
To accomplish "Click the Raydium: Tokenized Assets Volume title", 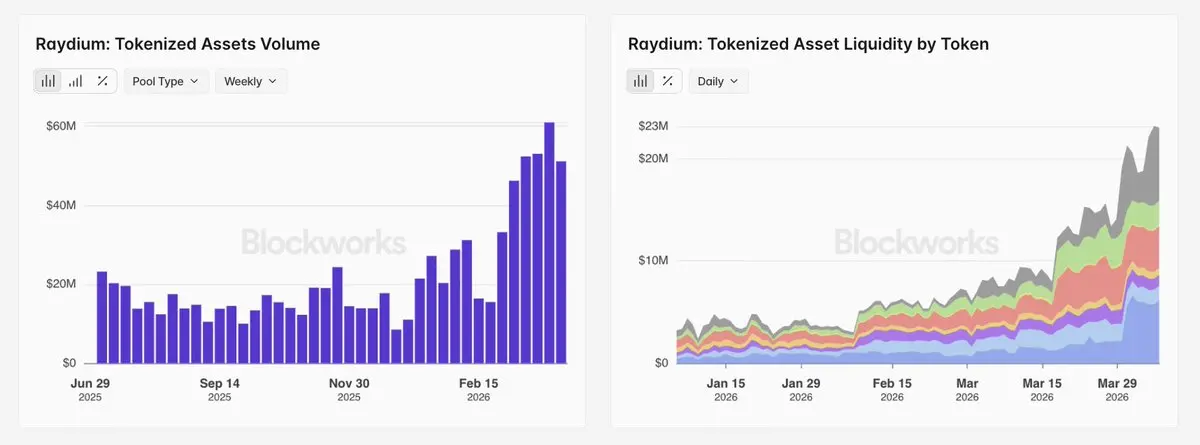I will click(177, 44).
